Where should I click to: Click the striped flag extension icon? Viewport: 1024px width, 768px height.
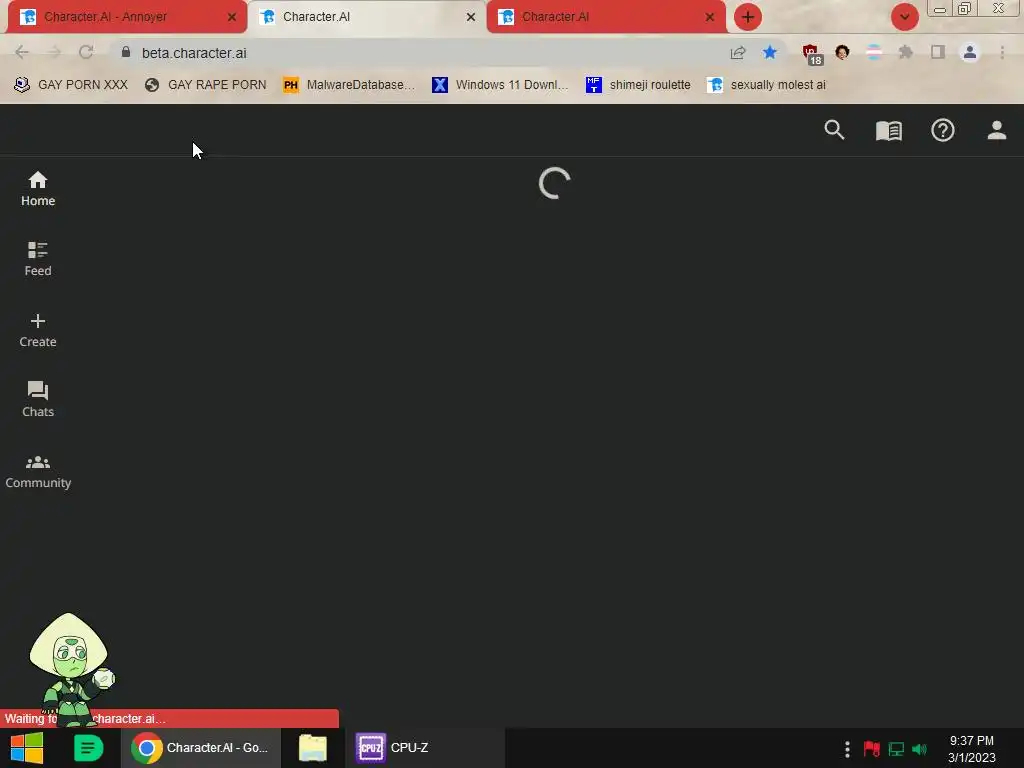click(x=874, y=52)
